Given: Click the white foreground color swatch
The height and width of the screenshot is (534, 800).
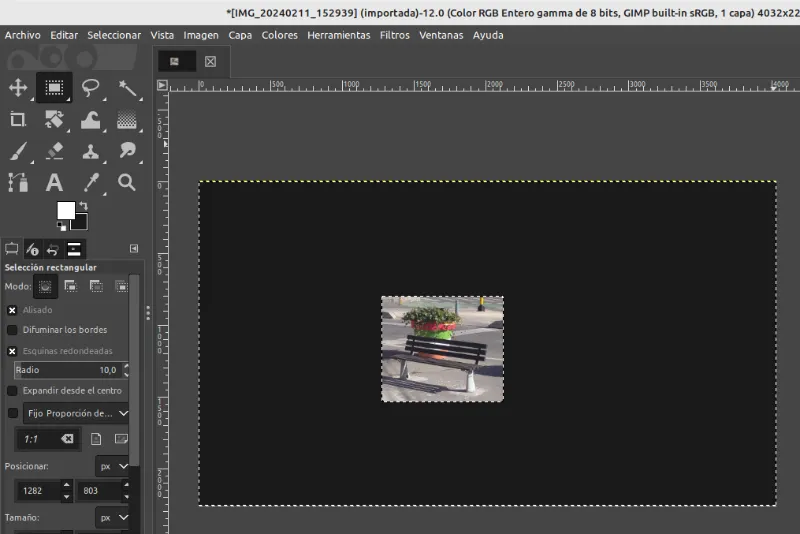Looking at the screenshot, I should pyautogui.click(x=66, y=210).
